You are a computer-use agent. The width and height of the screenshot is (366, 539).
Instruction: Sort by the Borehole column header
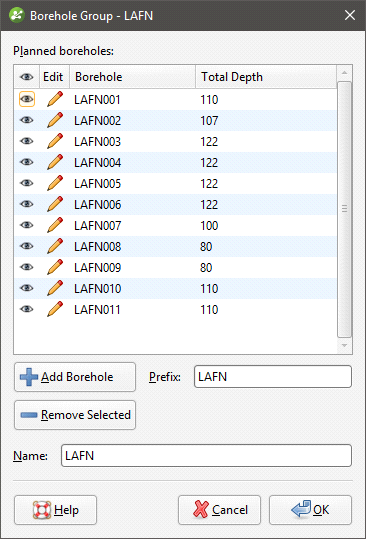pyautogui.click(x=133, y=77)
